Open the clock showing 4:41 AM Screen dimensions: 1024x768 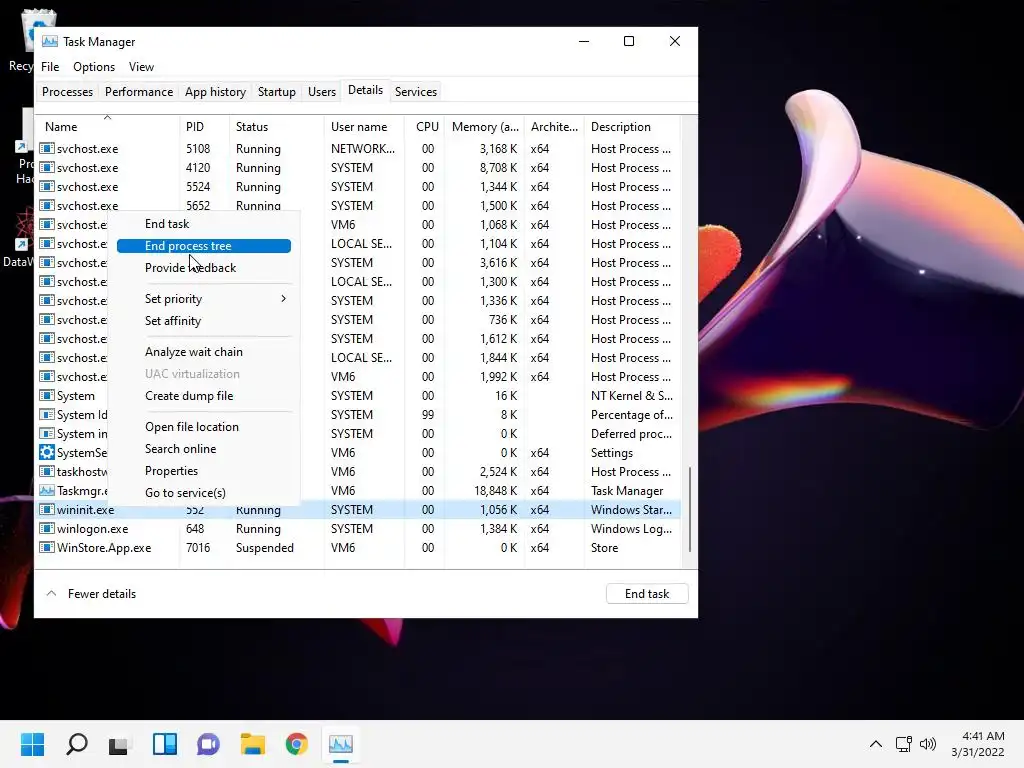coord(978,744)
